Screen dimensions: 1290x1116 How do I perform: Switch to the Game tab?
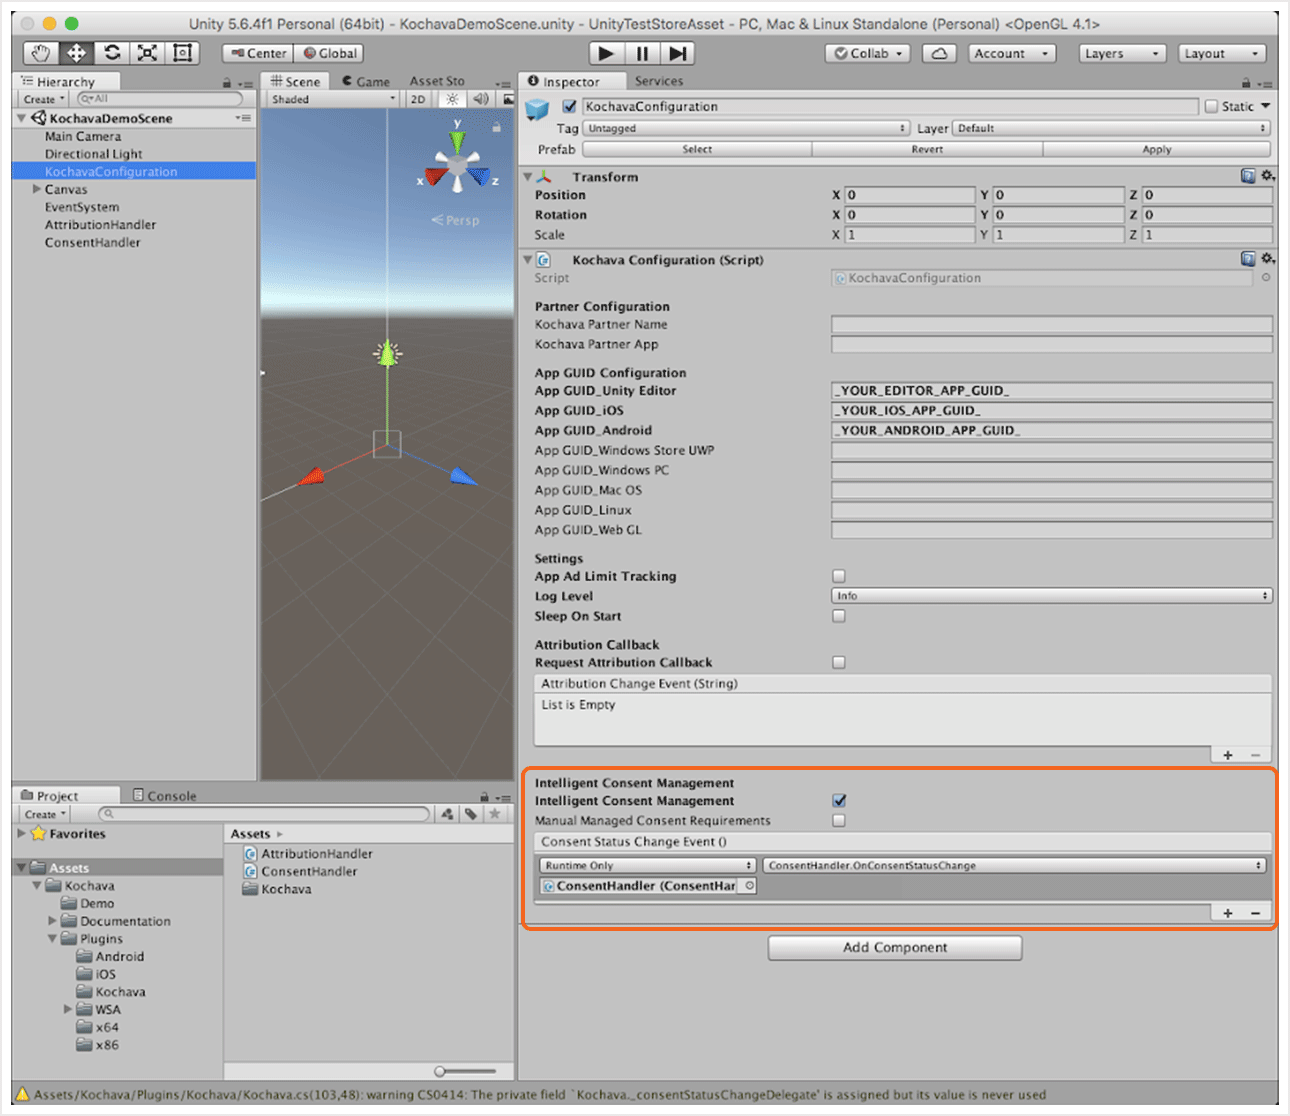click(366, 81)
